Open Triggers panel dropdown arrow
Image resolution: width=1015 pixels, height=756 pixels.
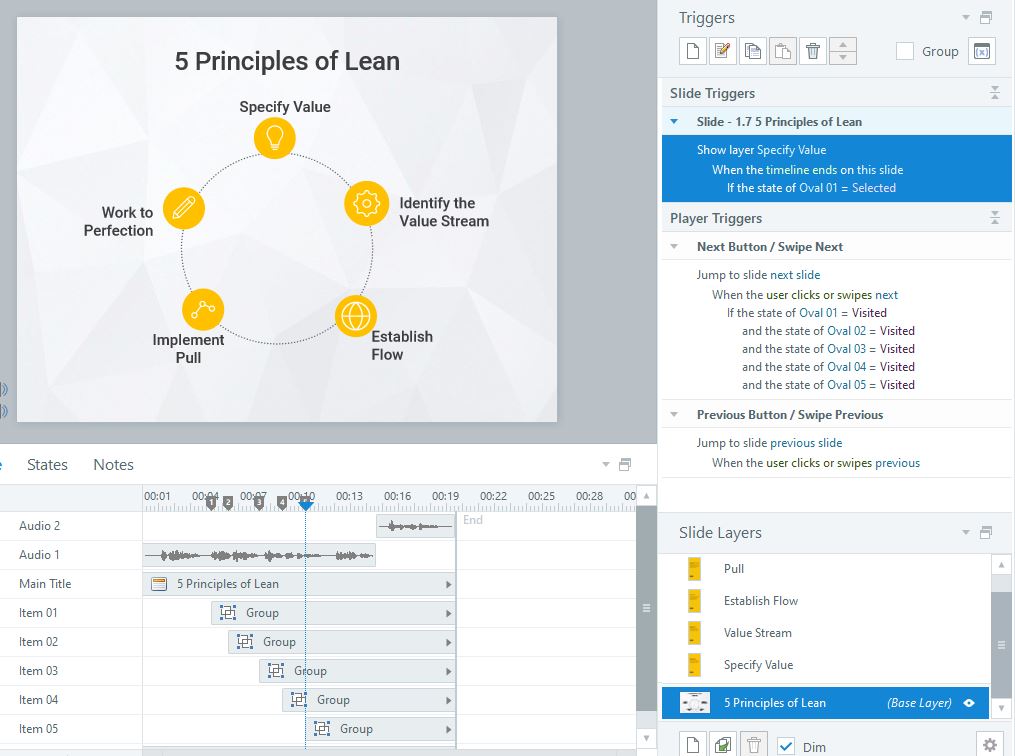(x=966, y=17)
